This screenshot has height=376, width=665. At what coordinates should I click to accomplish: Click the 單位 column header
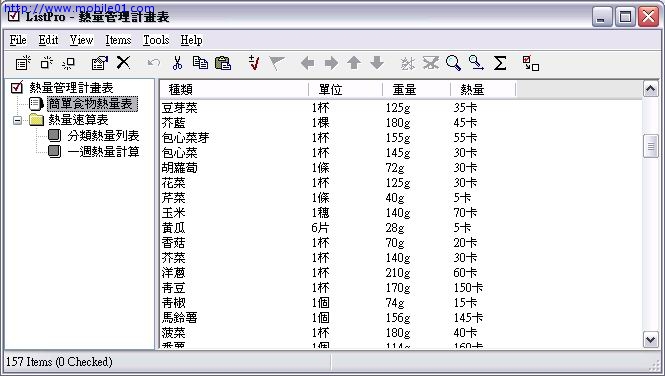tap(346, 89)
